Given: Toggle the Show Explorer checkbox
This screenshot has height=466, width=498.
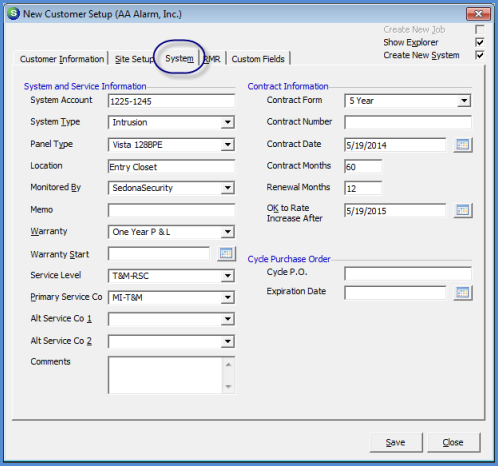Looking at the screenshot, I should pos(480,42).
